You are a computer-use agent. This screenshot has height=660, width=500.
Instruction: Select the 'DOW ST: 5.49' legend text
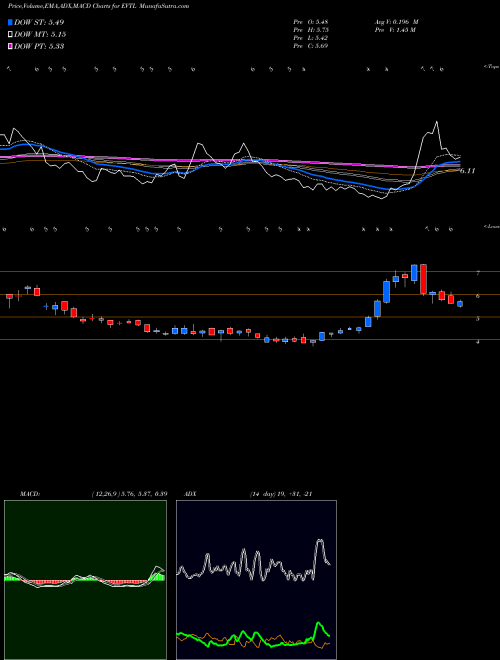(x=39, y=22)
